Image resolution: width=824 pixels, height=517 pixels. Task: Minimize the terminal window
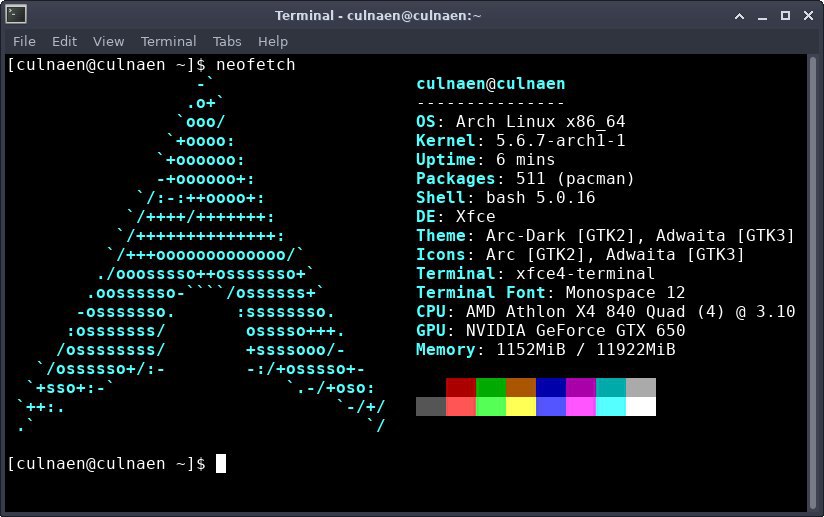click(x=762, y=17)
